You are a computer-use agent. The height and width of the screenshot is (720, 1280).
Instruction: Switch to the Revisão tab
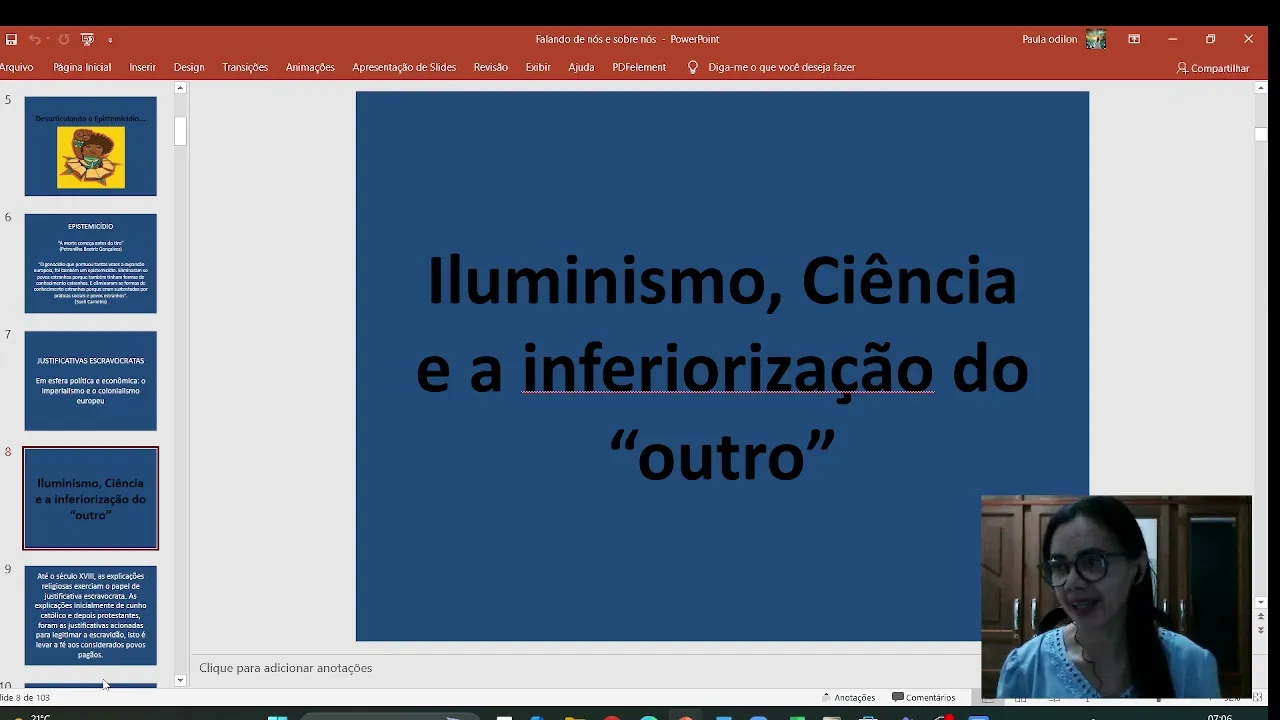click(x=491, y=67)
